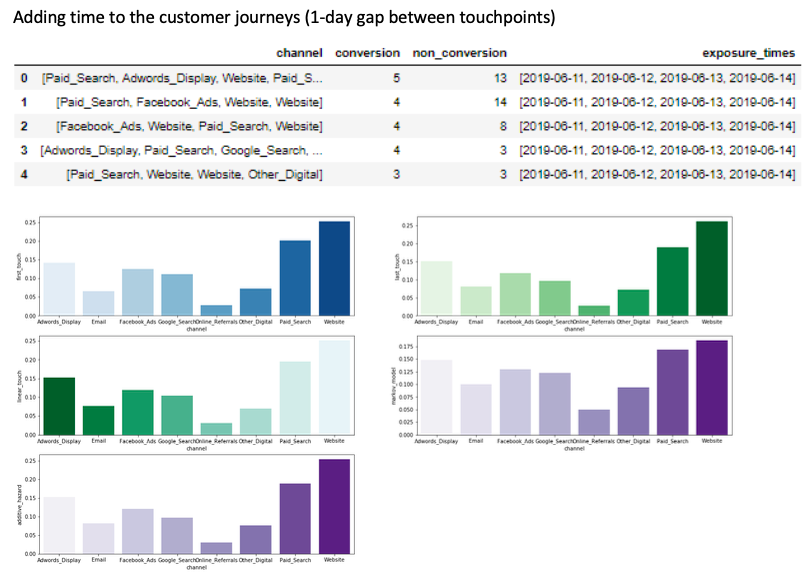Click the Online_Referrals bar in additive_hazard chart
810x580 pixels.
[215, 547]
